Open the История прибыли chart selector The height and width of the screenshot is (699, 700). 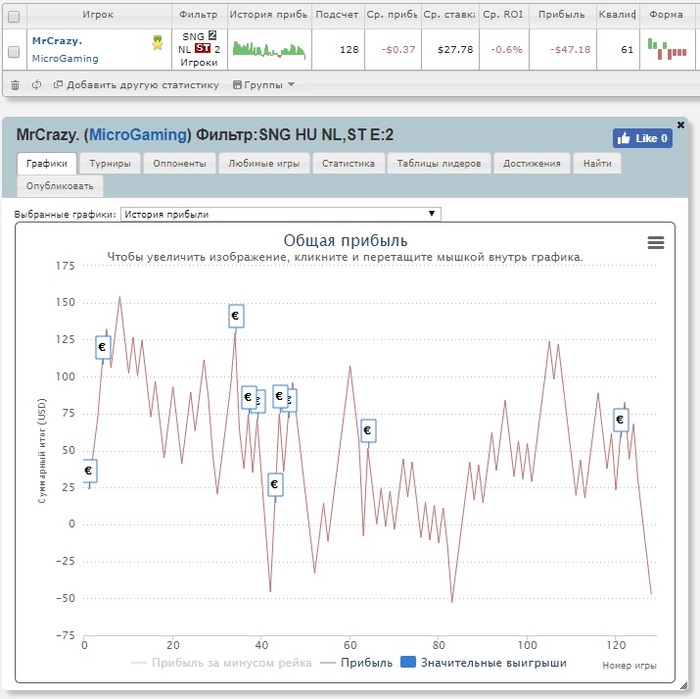tap(280, 214)
